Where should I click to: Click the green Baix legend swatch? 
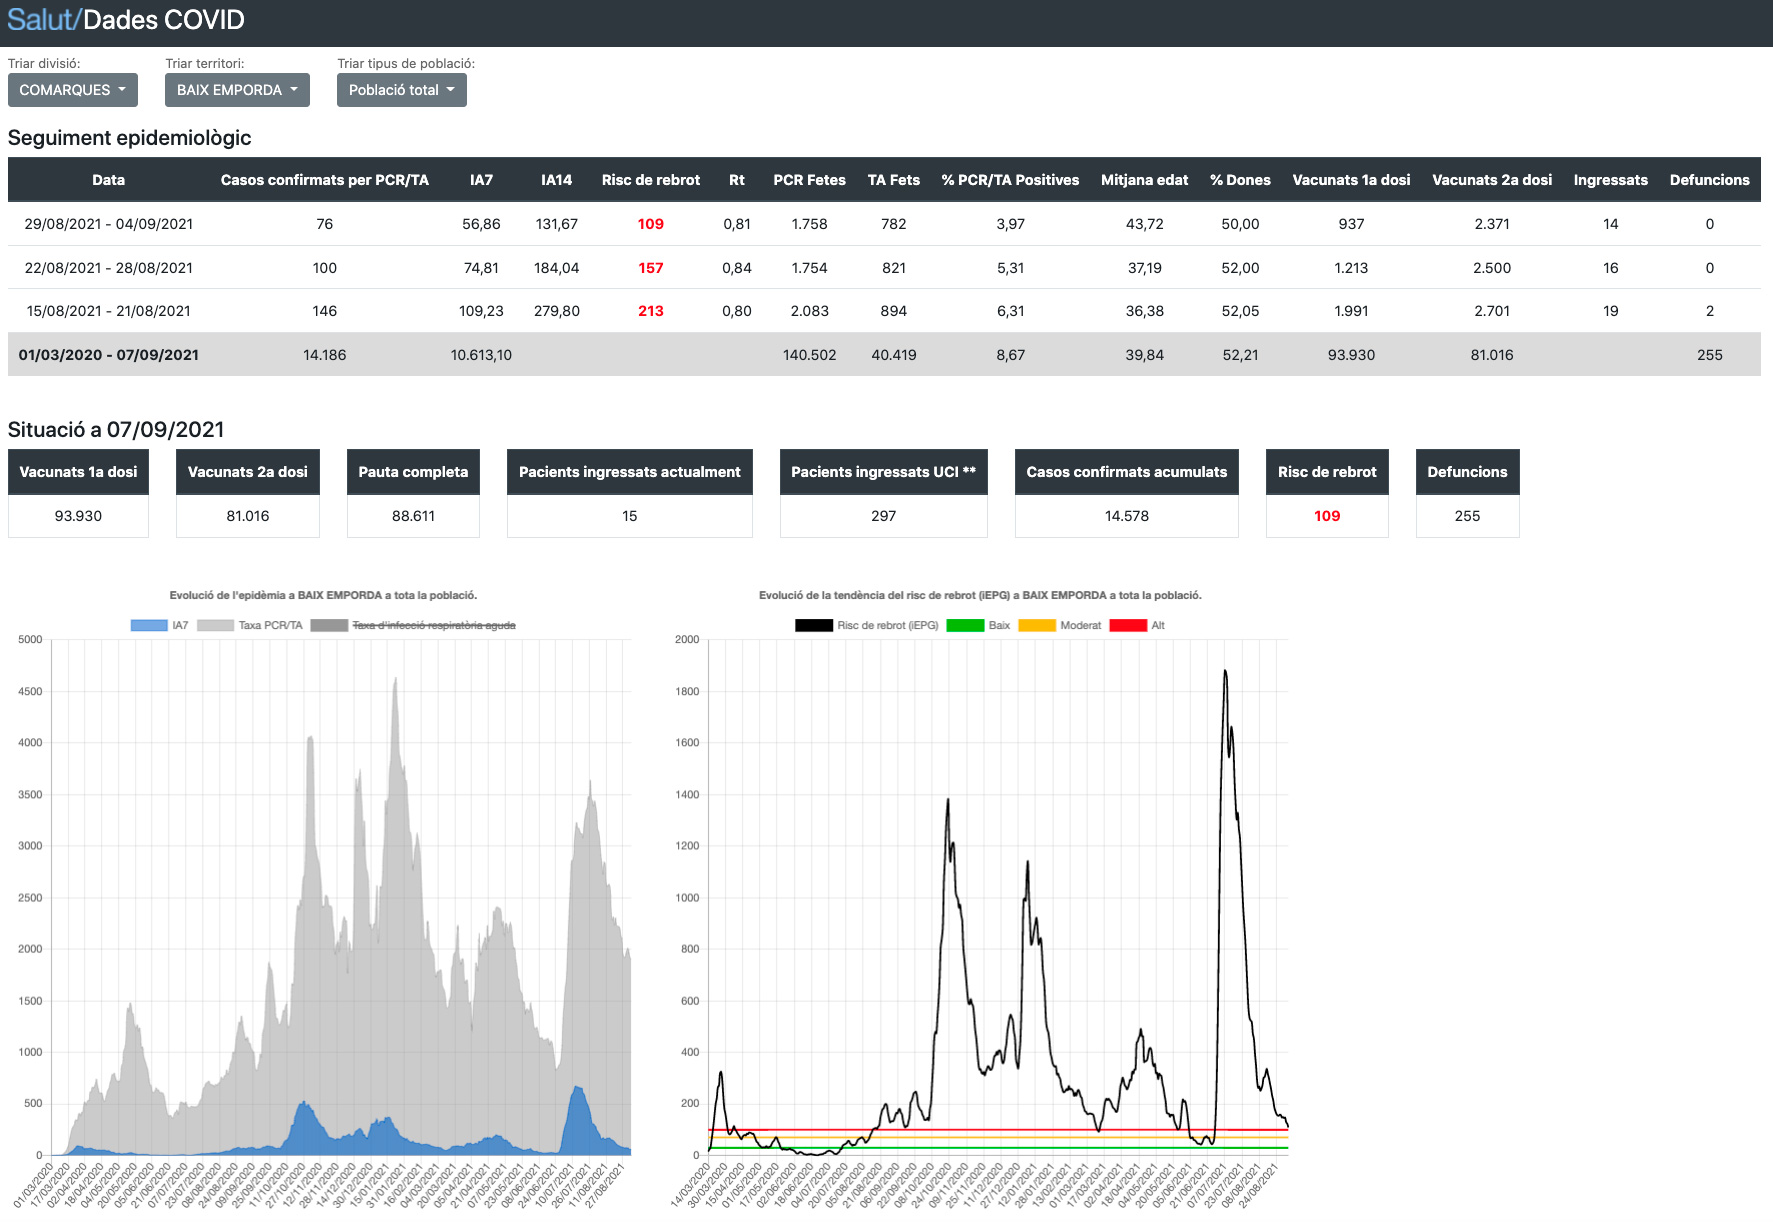click(965, 625)
